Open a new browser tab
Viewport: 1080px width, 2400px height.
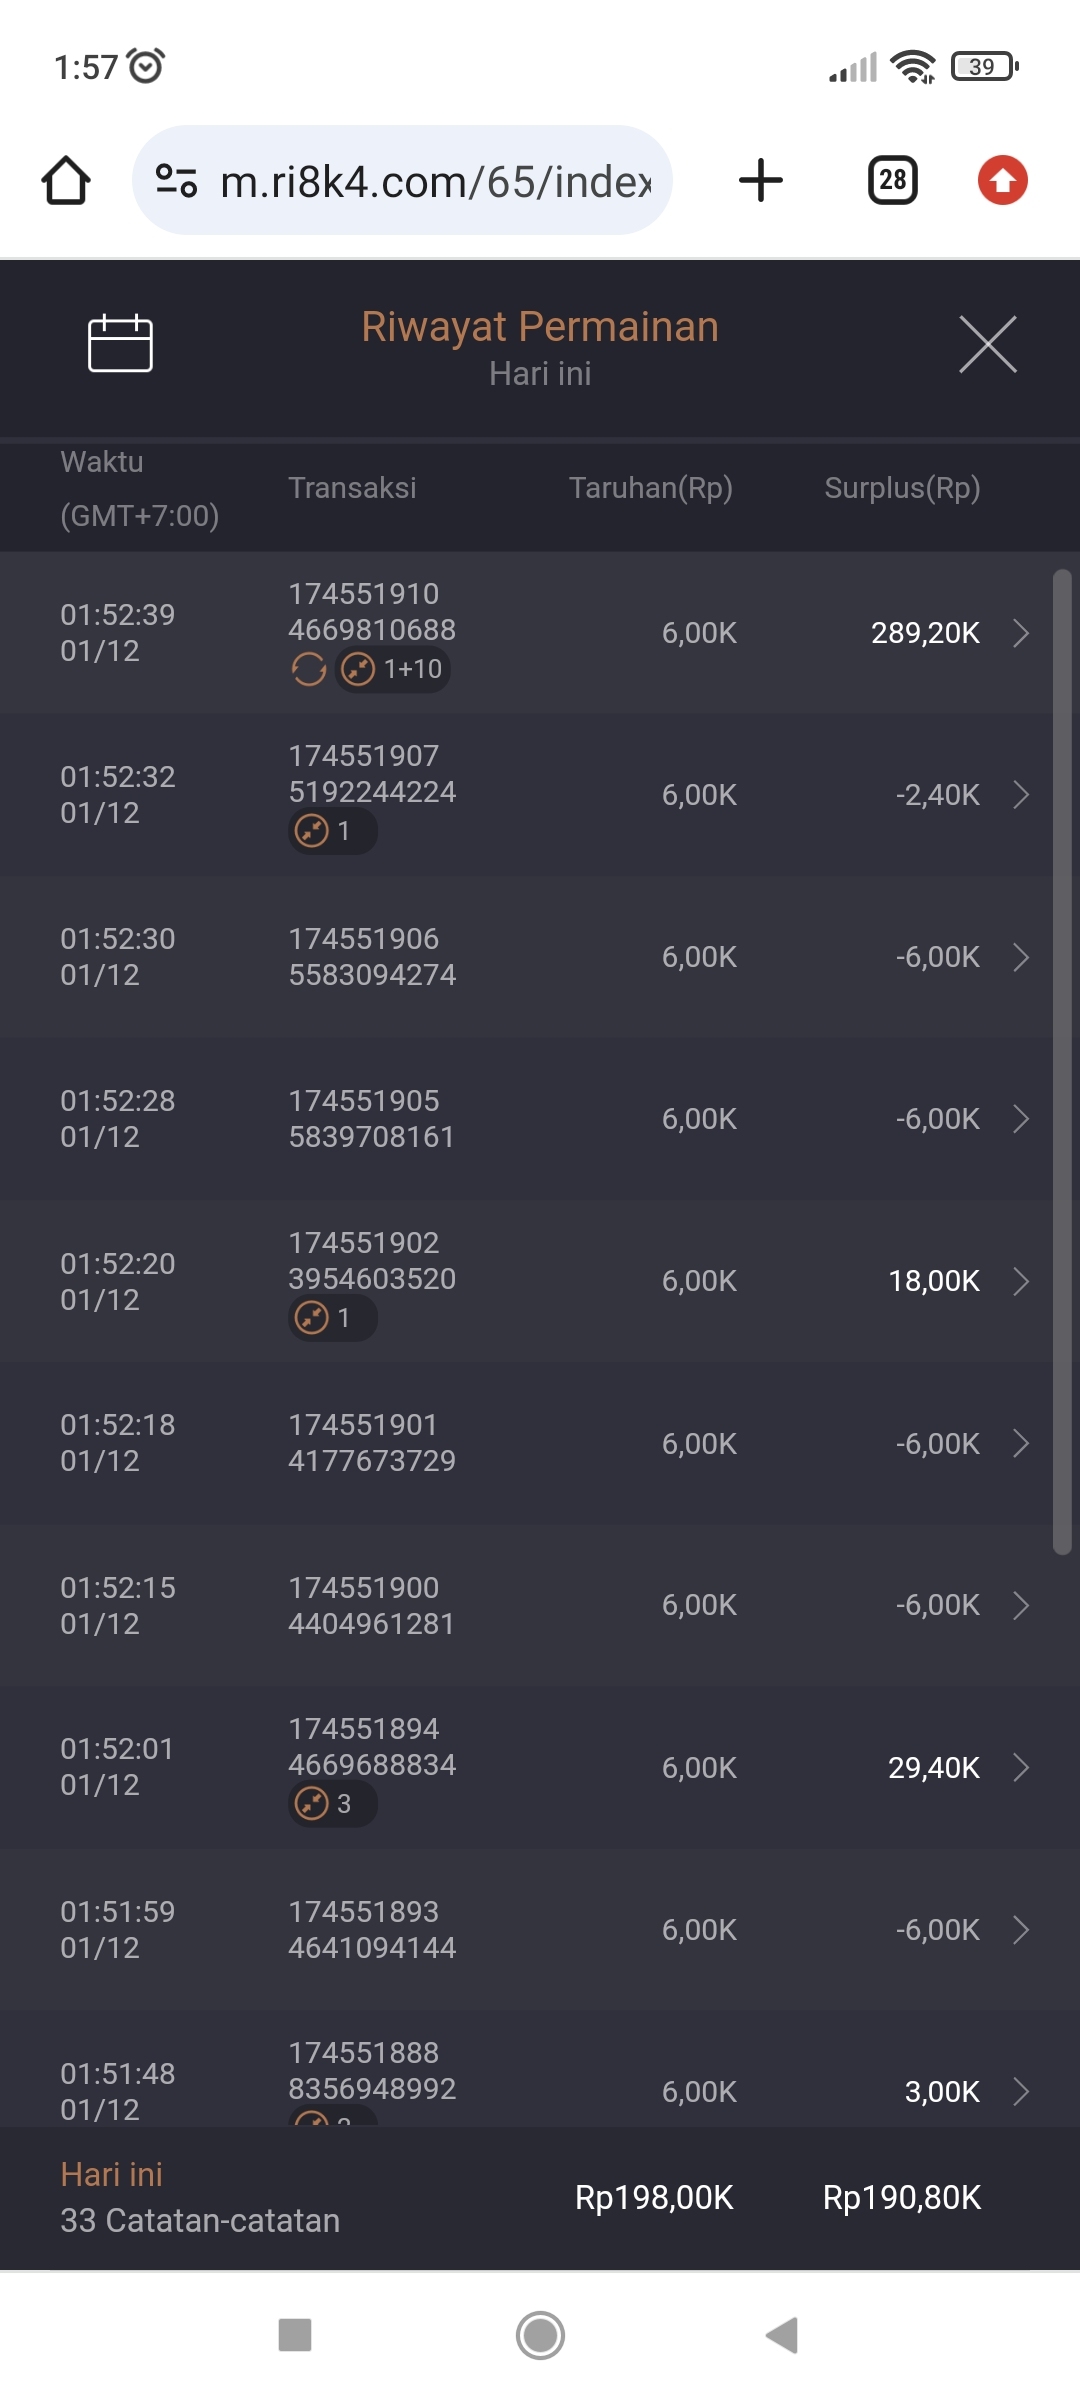point(760,181)
